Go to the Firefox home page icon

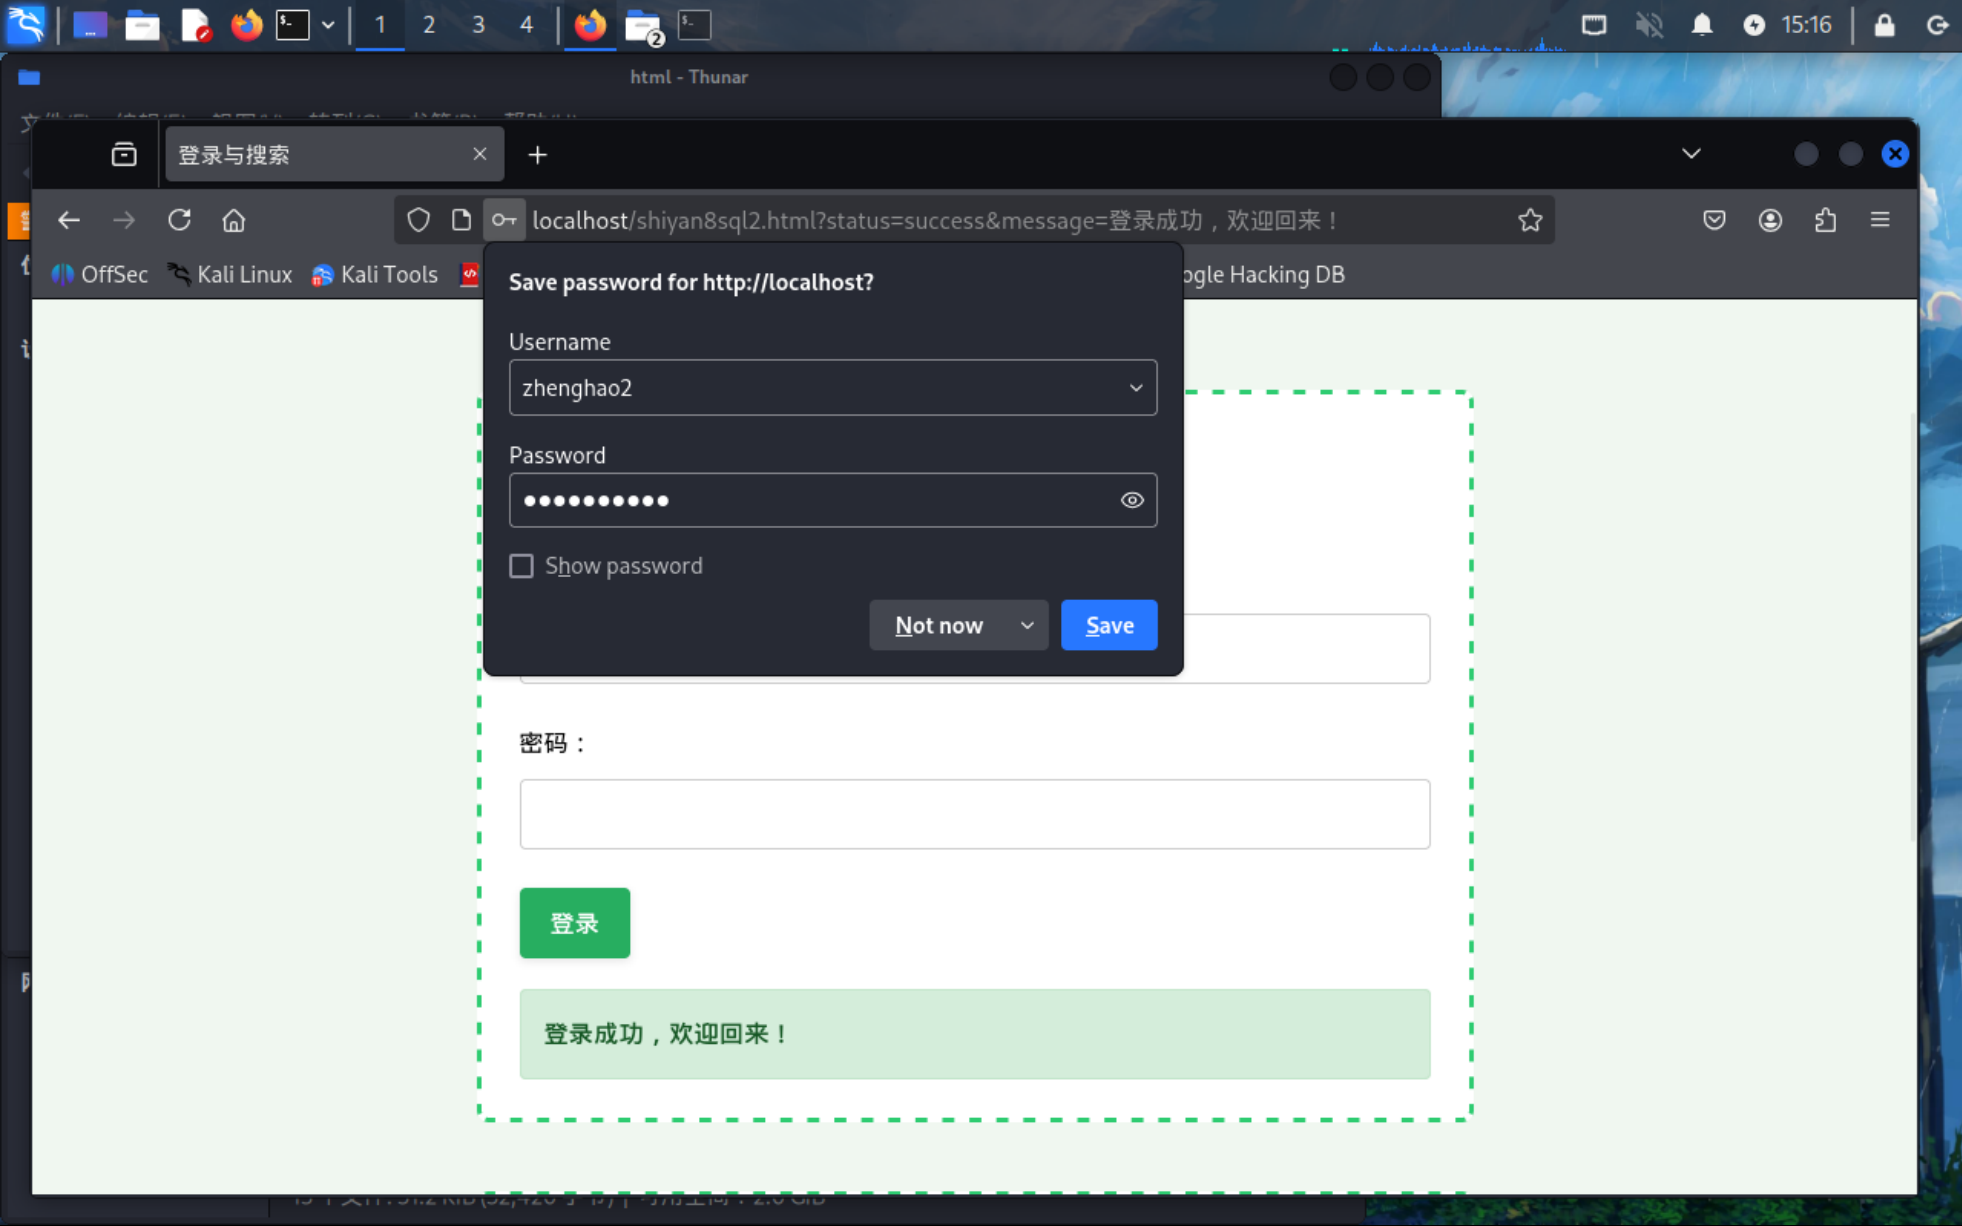coord(233,220)
